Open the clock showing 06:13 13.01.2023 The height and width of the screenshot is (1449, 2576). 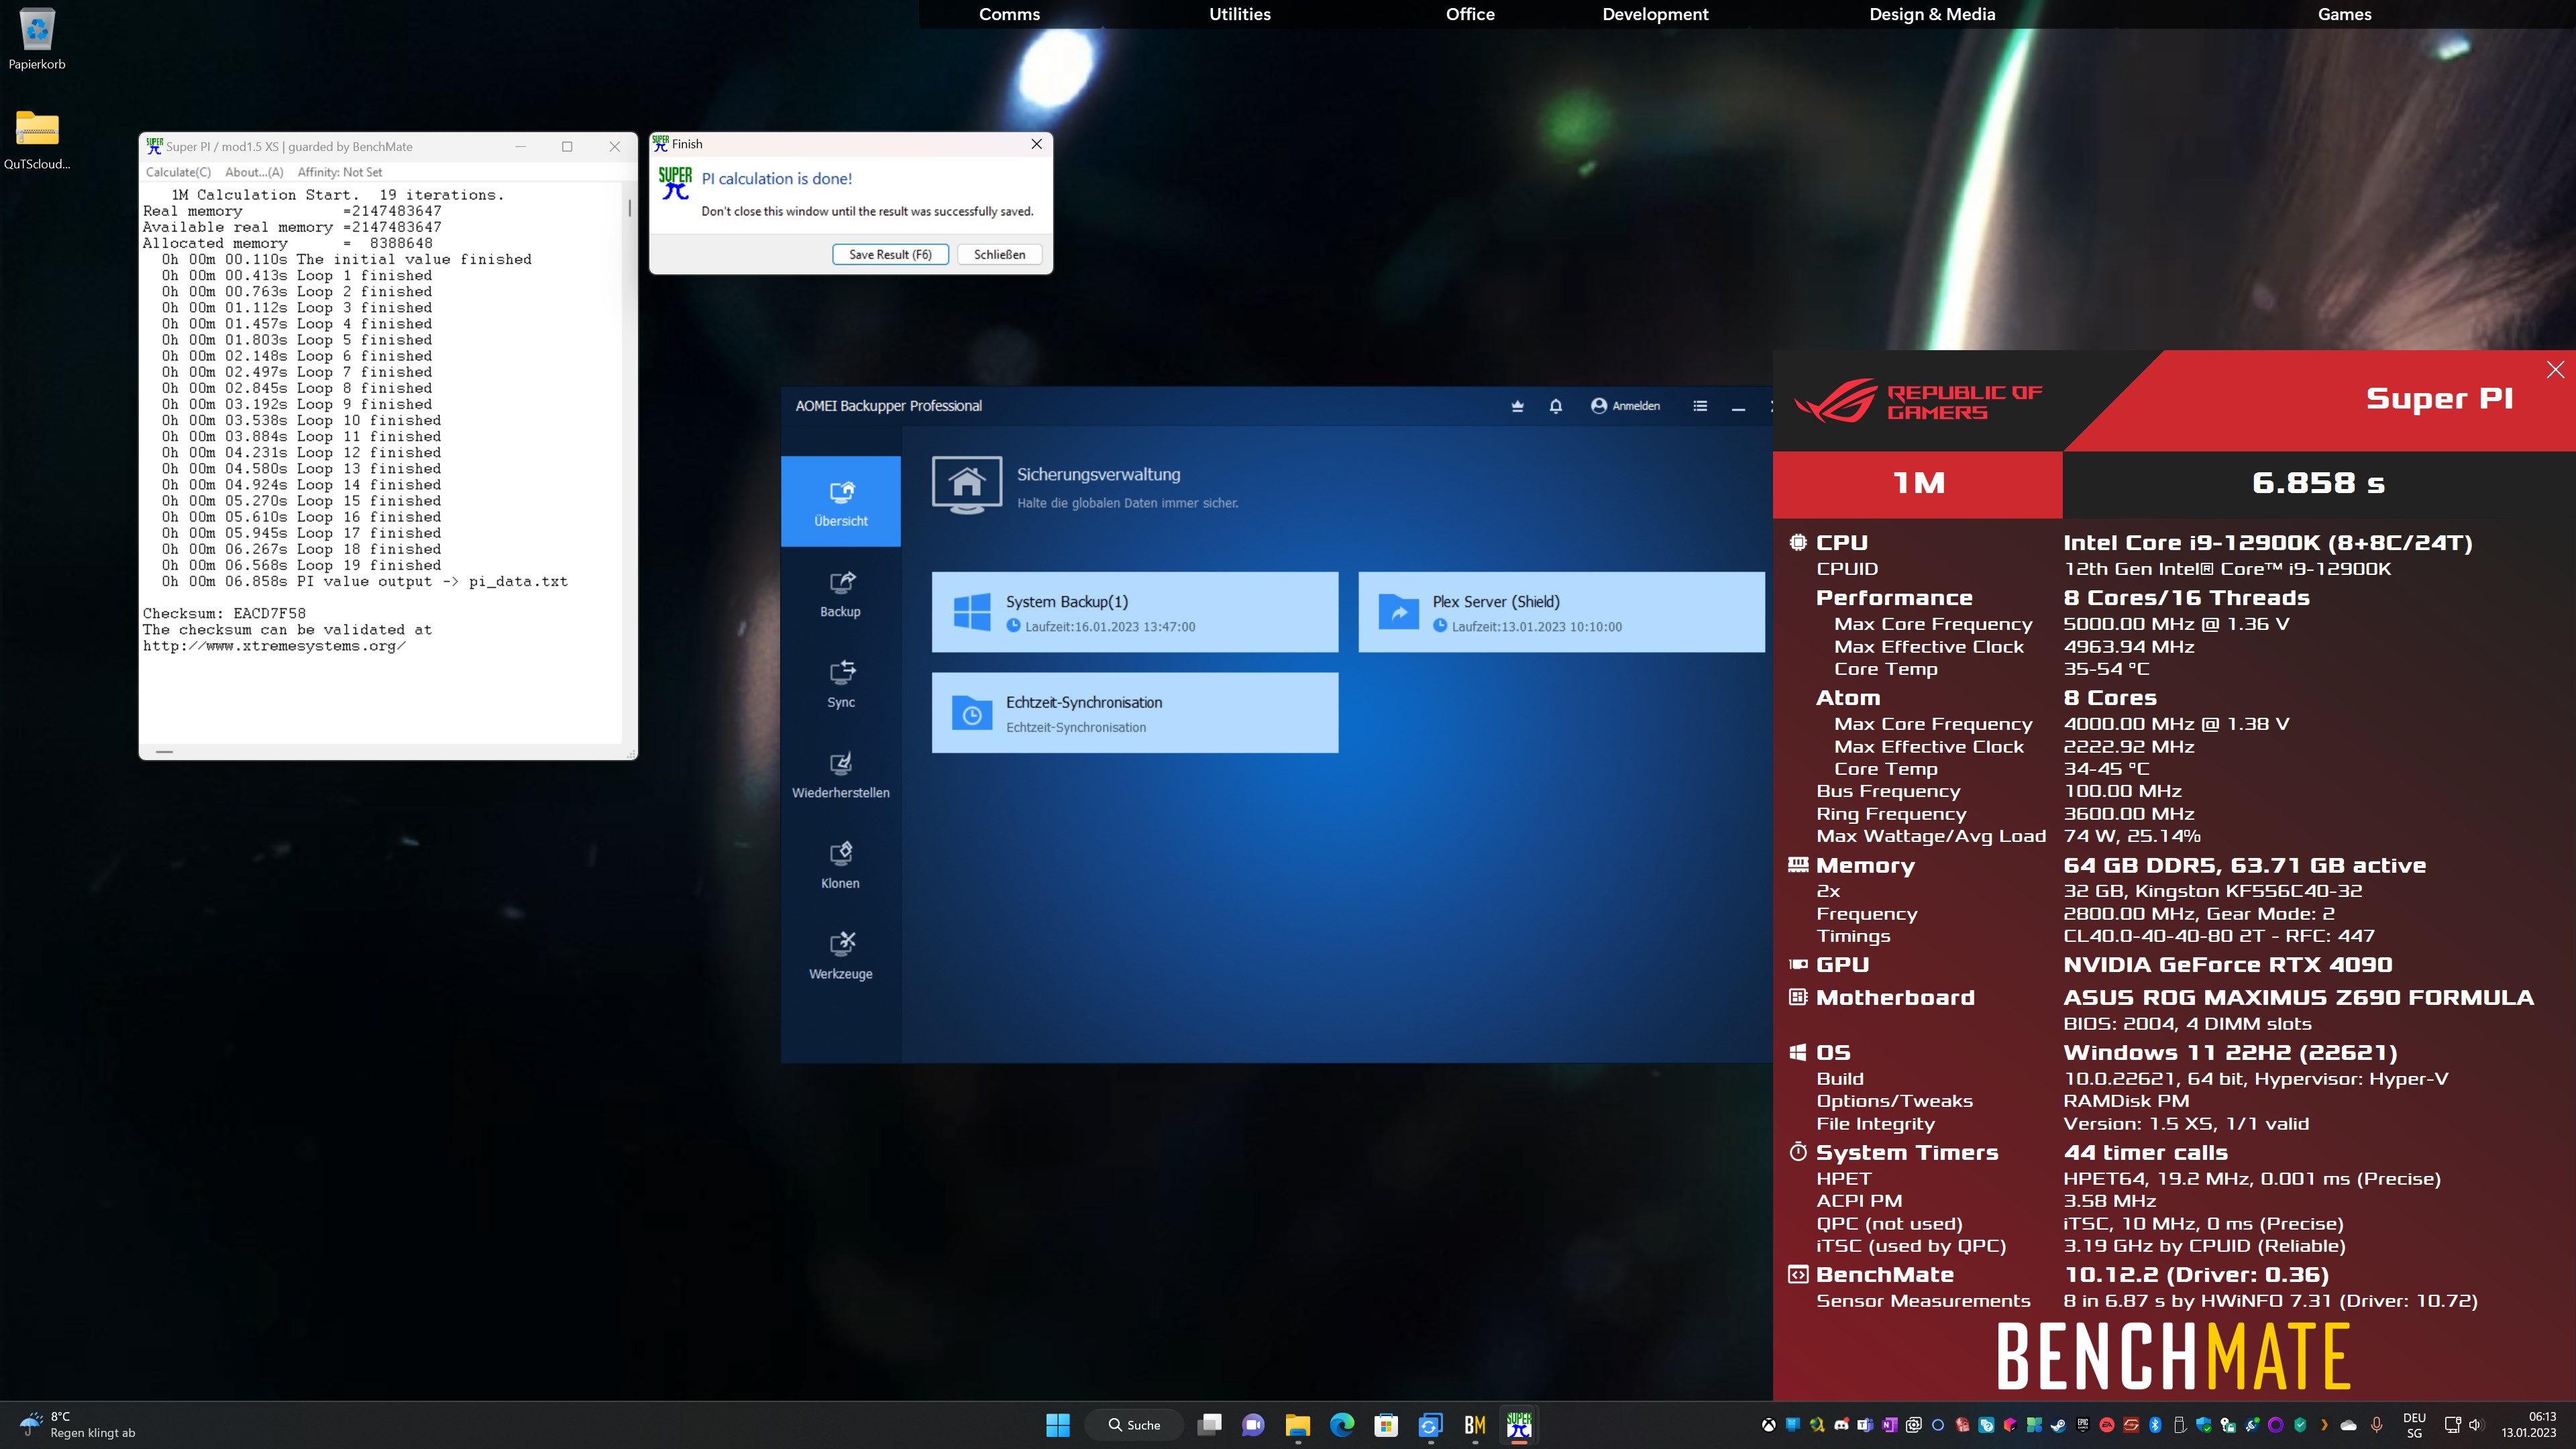[2529, 1425]
